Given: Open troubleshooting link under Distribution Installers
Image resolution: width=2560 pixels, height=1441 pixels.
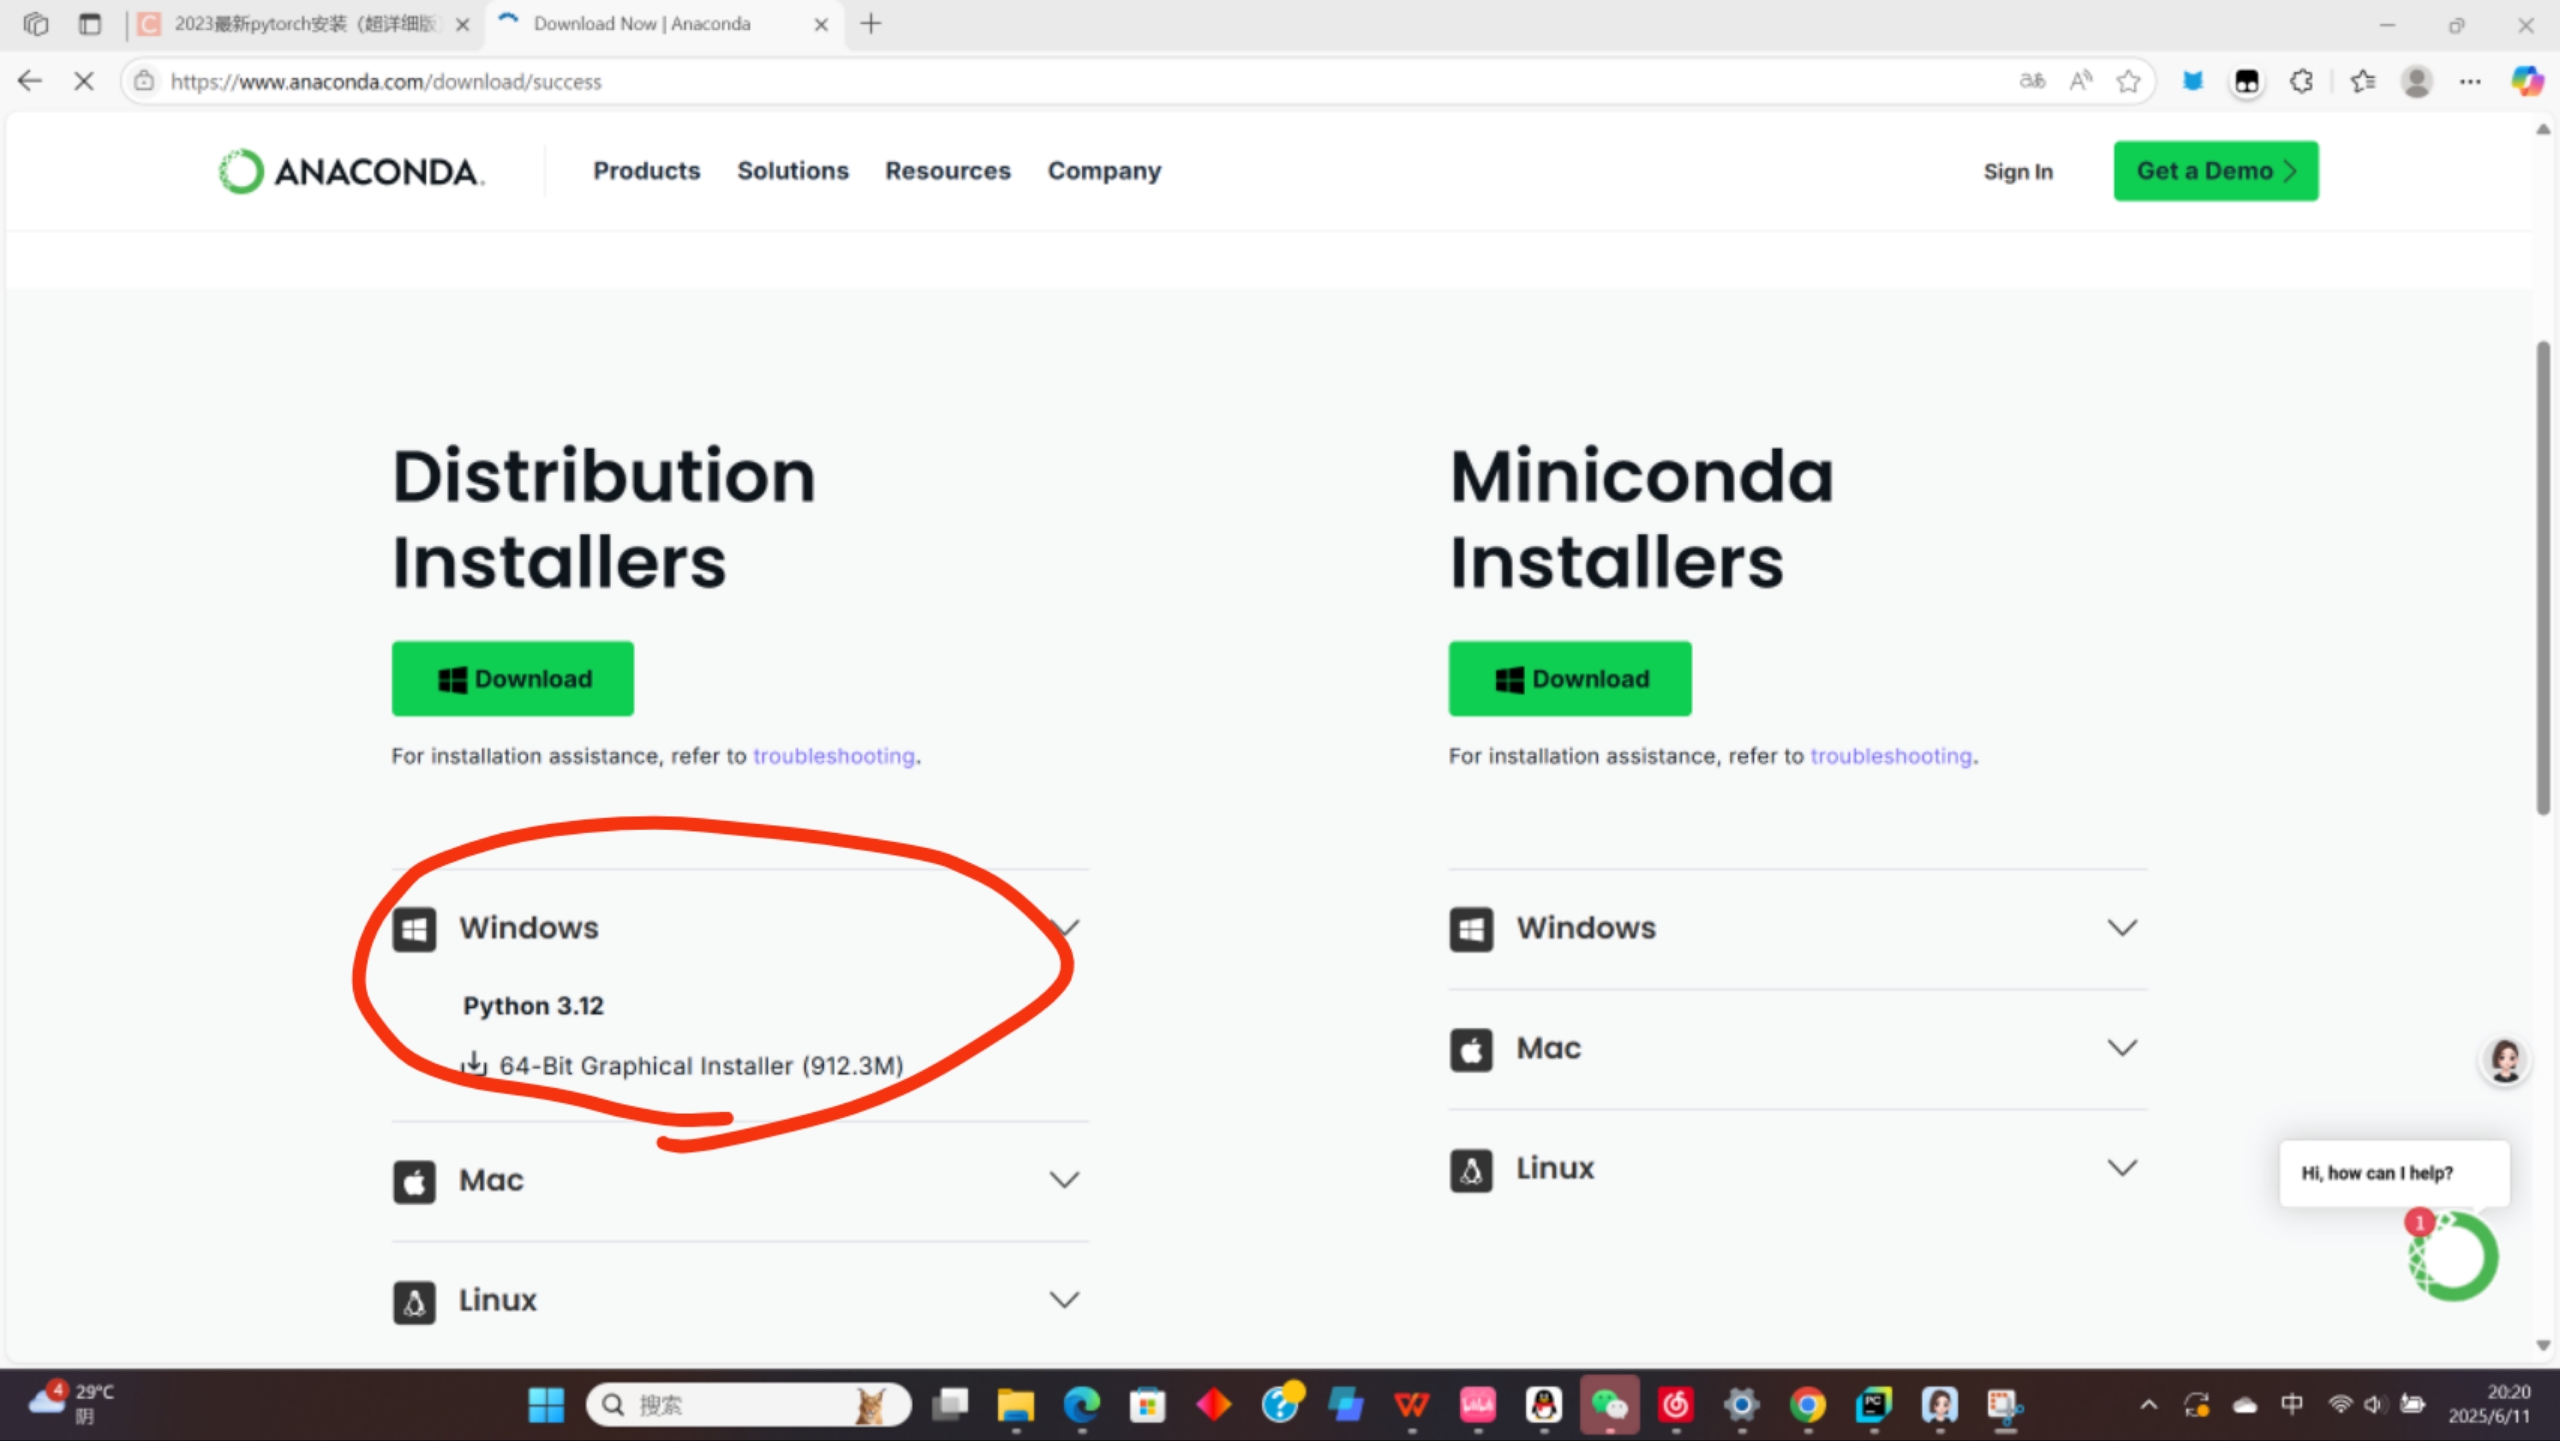Looking at the screenshot, I should coord(834,756).
